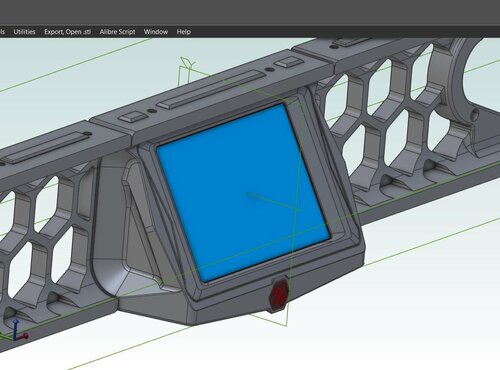Select the long slot above the blue screen
This screenshot has width=500, height=370.
210,89
